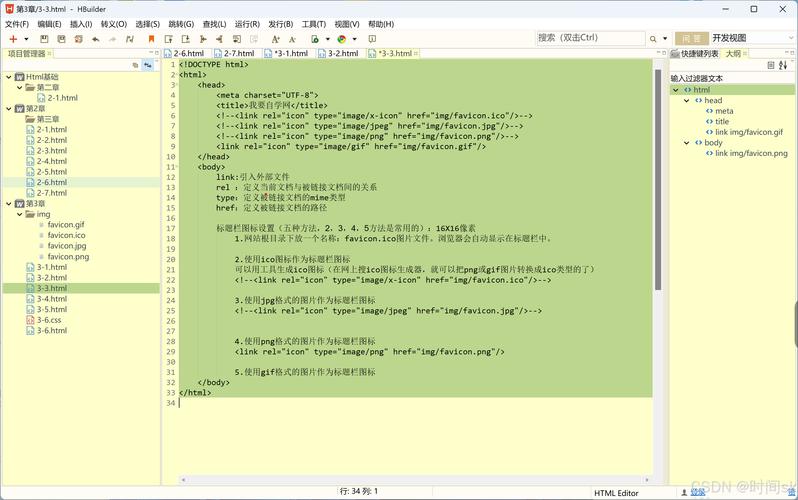Screen dimensions: 798x500
Task: Click the search input field
Action: (x=588, y=38)
